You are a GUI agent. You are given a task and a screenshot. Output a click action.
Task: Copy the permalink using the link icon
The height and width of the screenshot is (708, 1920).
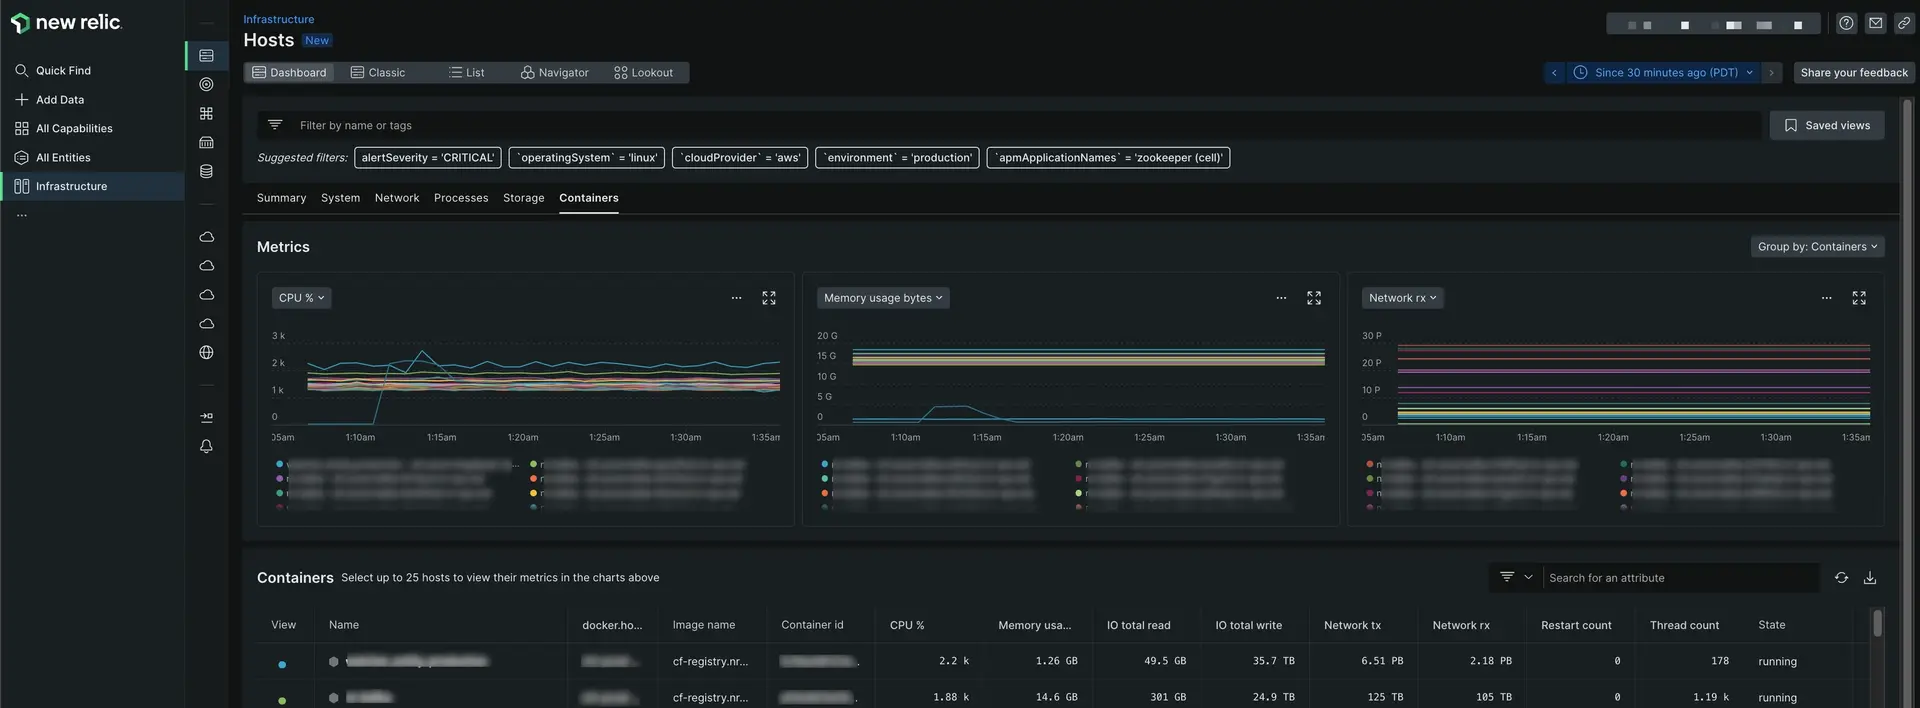1903,23
